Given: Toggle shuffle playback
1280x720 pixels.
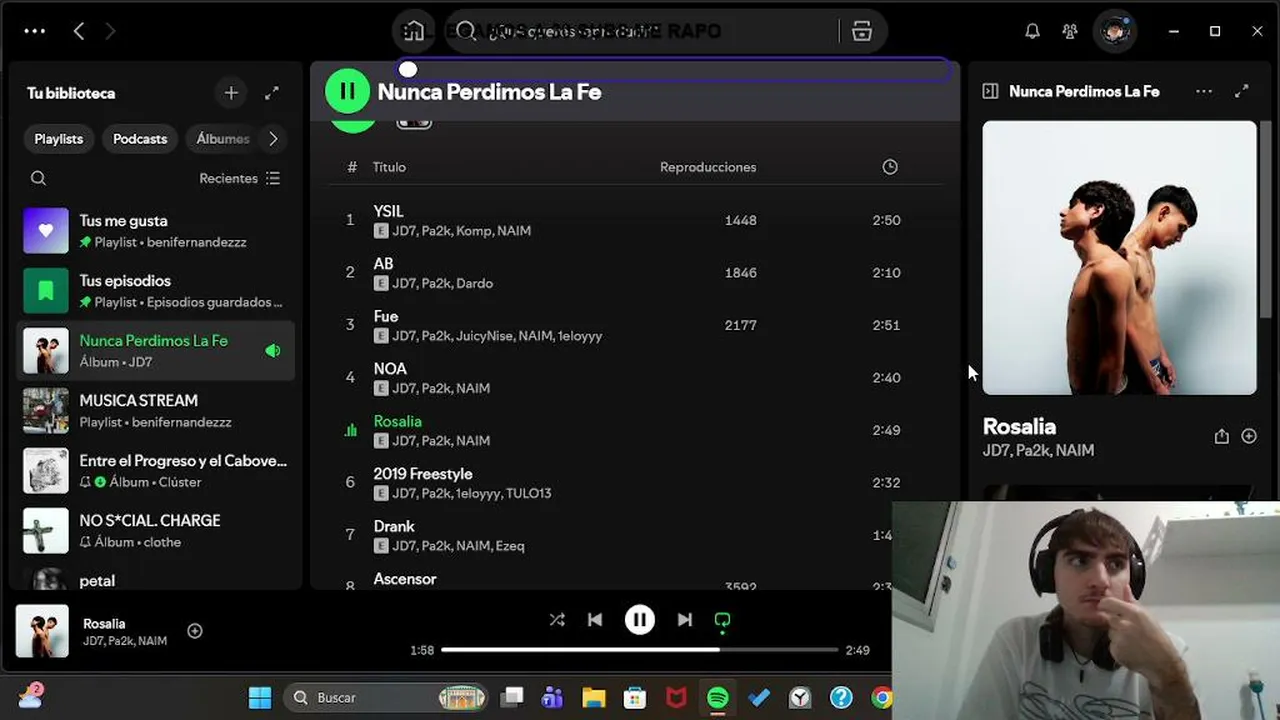Looking at the screenshot, I should 557,620.
